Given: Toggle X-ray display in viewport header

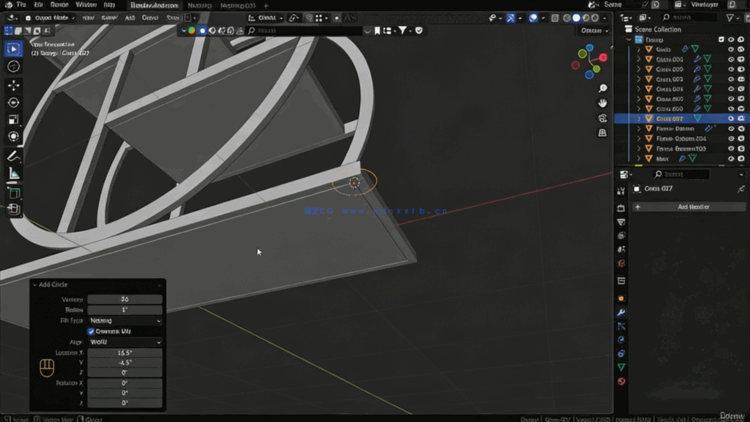Looking at the screenshot, I should click(555, 18).
